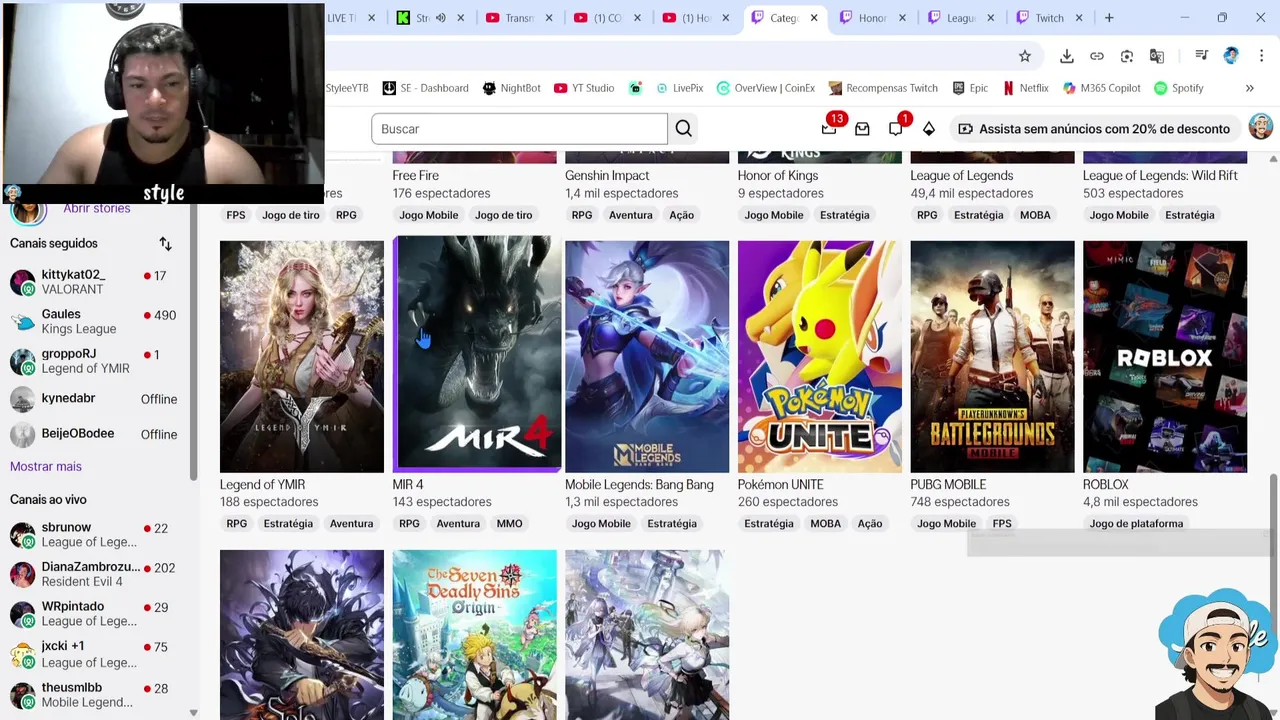The height and width of the screenshot is (720, 1280).
Task: Open the media control playlist icon
Action: pos(1201,56)
